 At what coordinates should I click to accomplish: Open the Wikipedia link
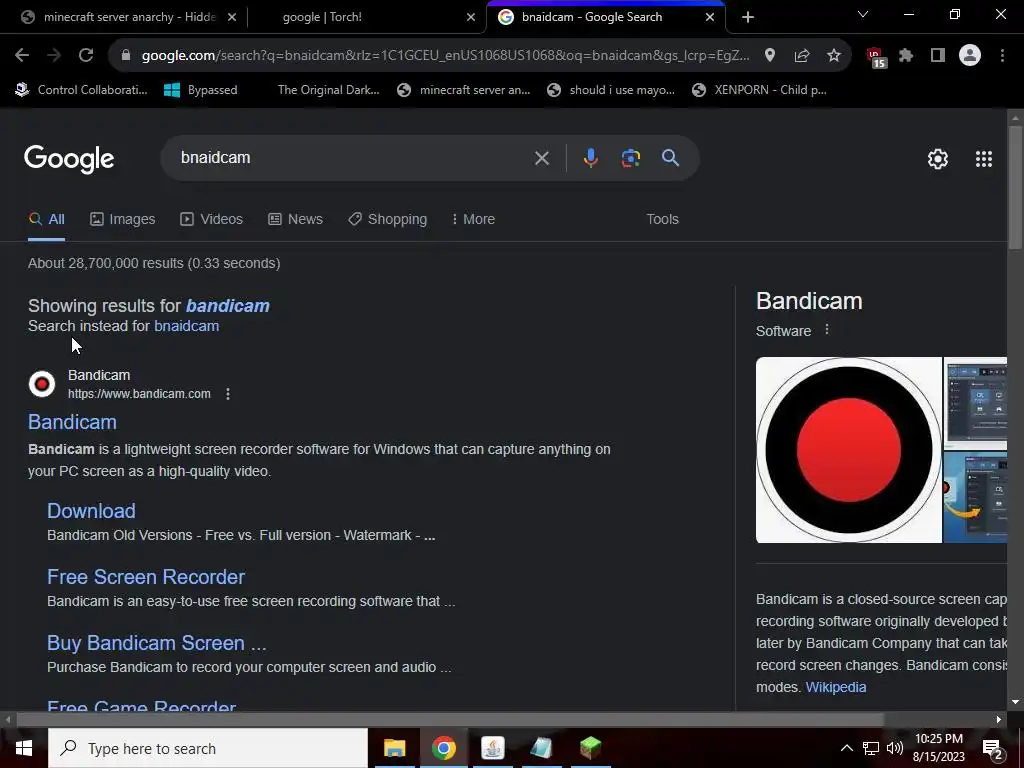(x=836, y=687)
